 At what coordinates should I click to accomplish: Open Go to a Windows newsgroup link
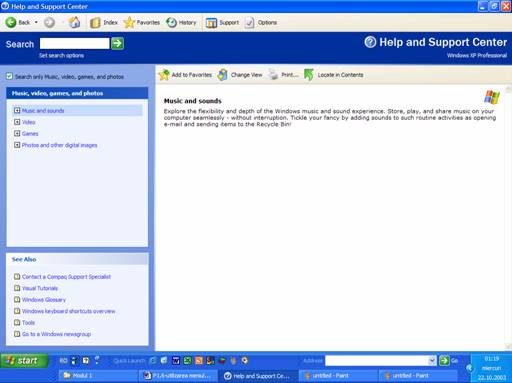pos(56,334)
